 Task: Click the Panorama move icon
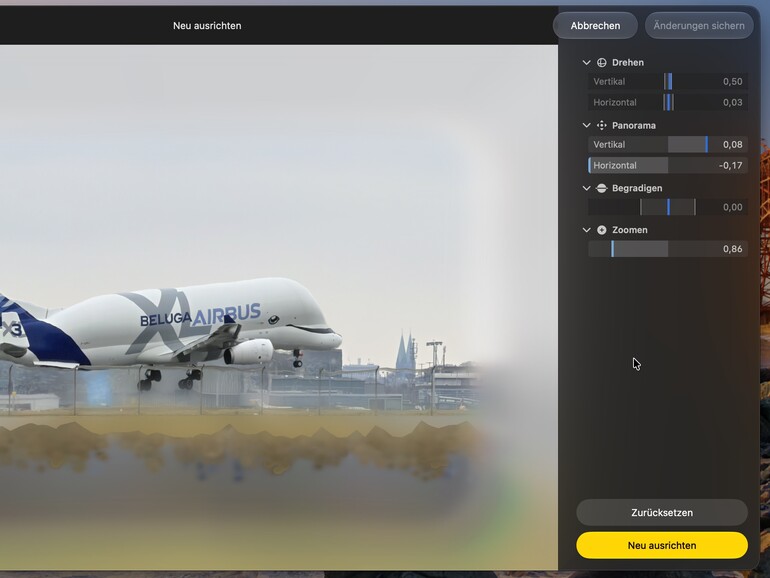coord(602,125)
